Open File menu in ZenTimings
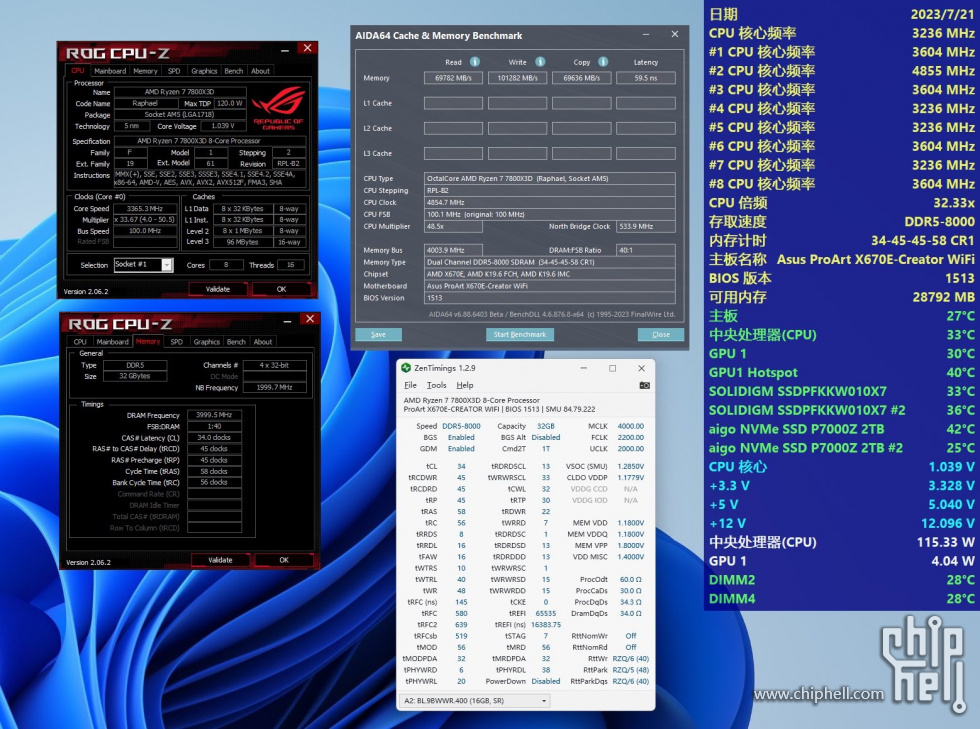This screenshot has width=980, height=729. (410, 385)
